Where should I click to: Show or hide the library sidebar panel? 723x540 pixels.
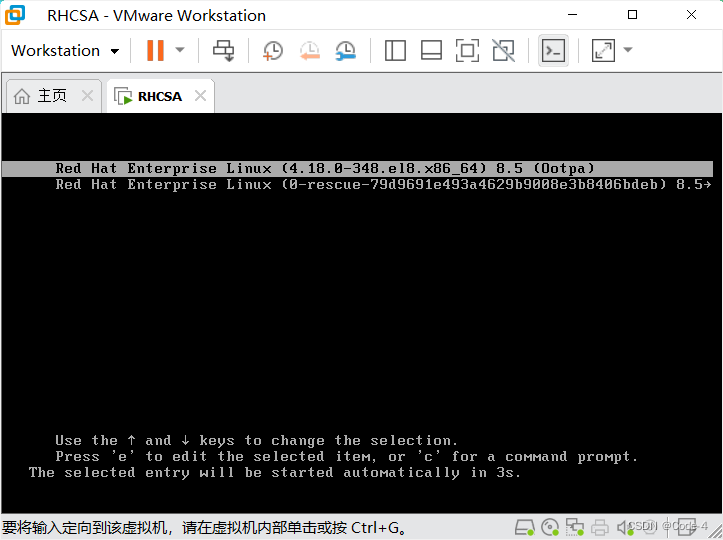click(x=395, y=50)
